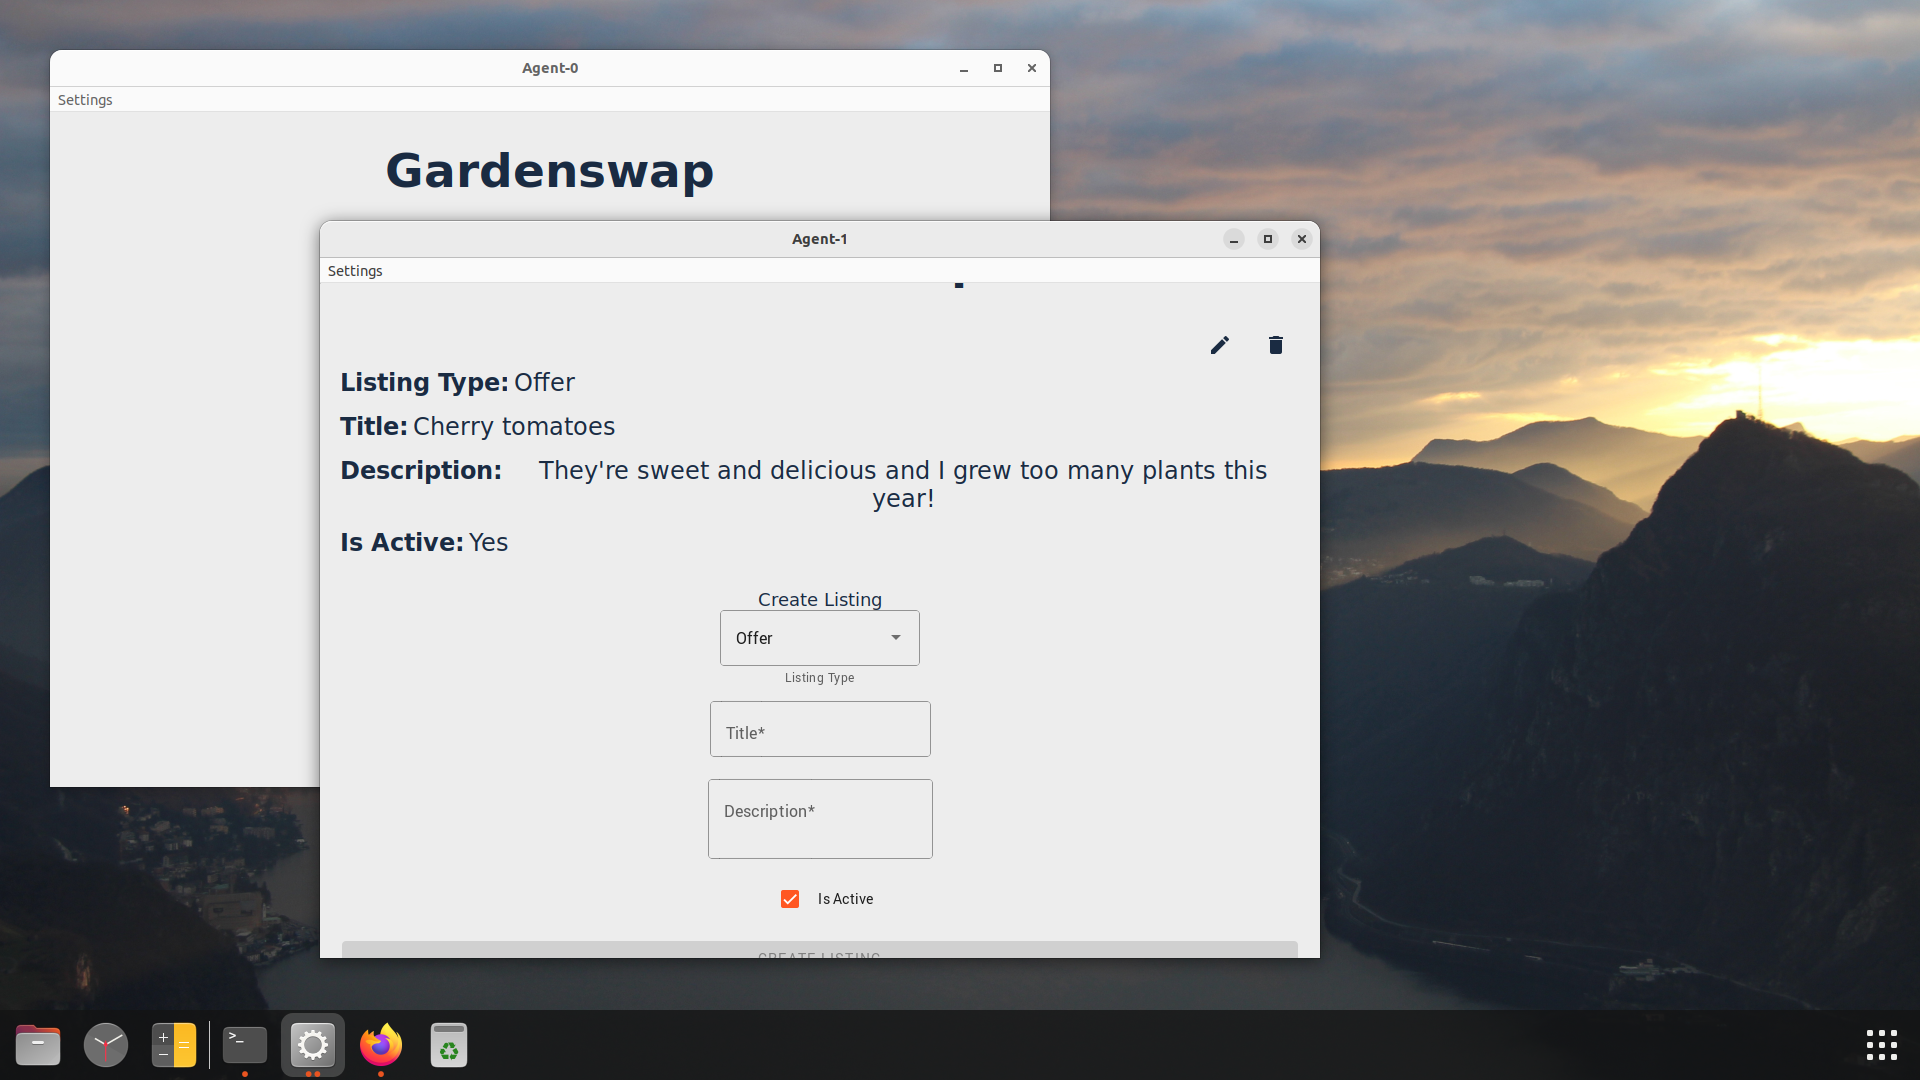The height and width of the screenshot is (1080, 1920).
Task: Click the Cherry tomatoes title text
Action: 513,426
